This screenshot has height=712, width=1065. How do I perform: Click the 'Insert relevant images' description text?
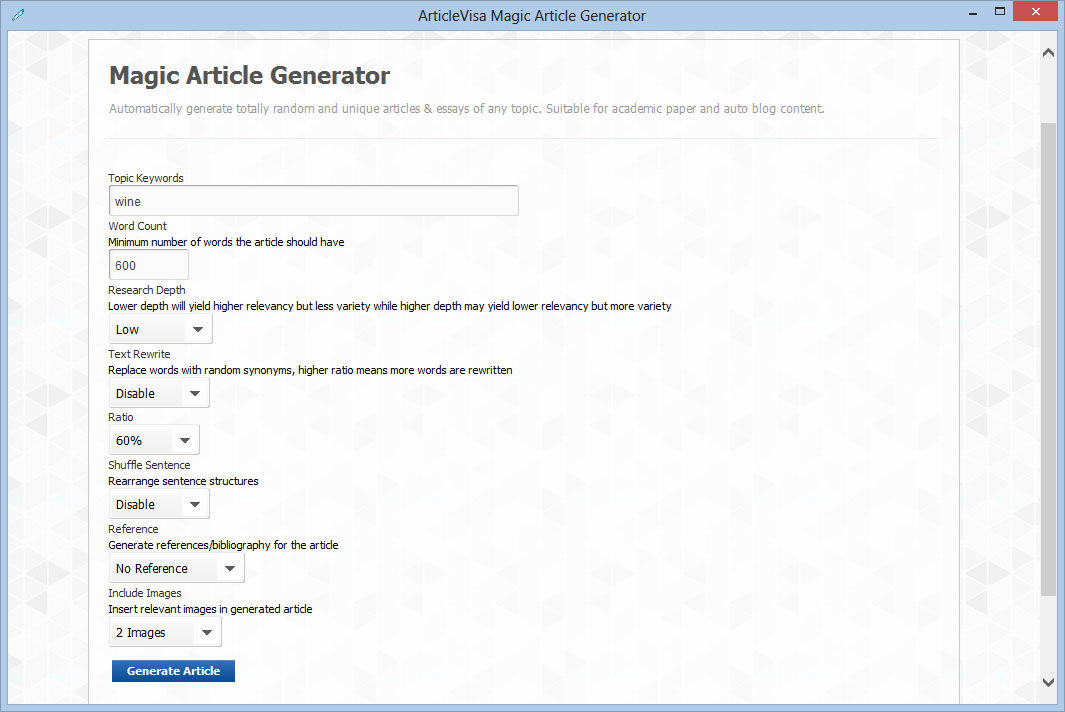[x=210, y=609]
